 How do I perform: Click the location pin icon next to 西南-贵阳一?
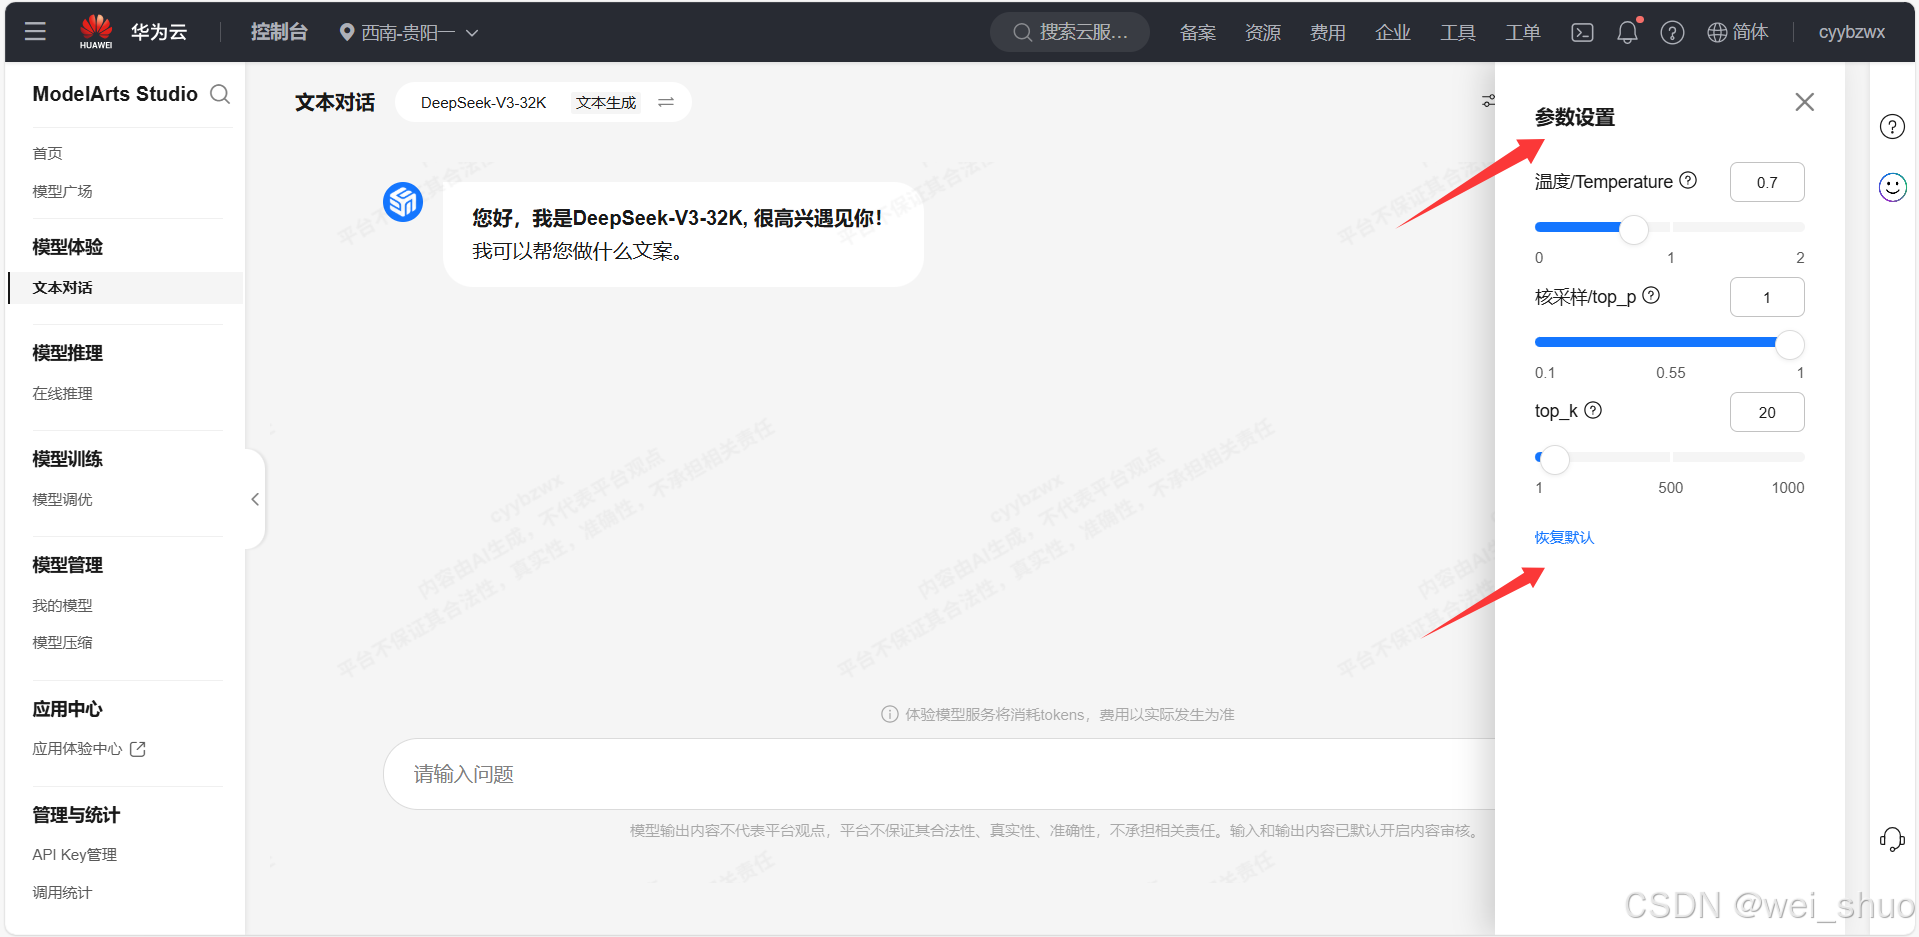347,32
